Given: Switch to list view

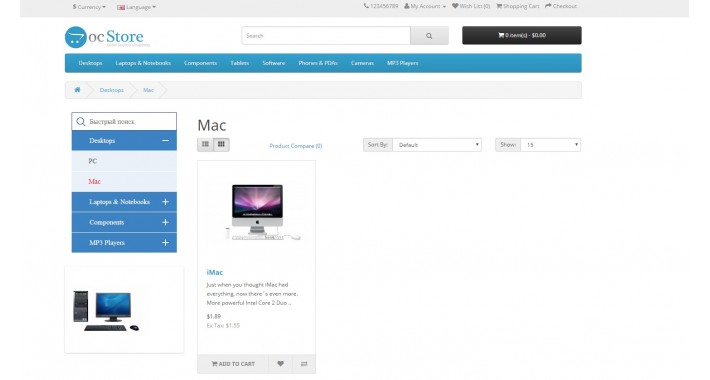Looking at the screenshot, I should (205, 144).
